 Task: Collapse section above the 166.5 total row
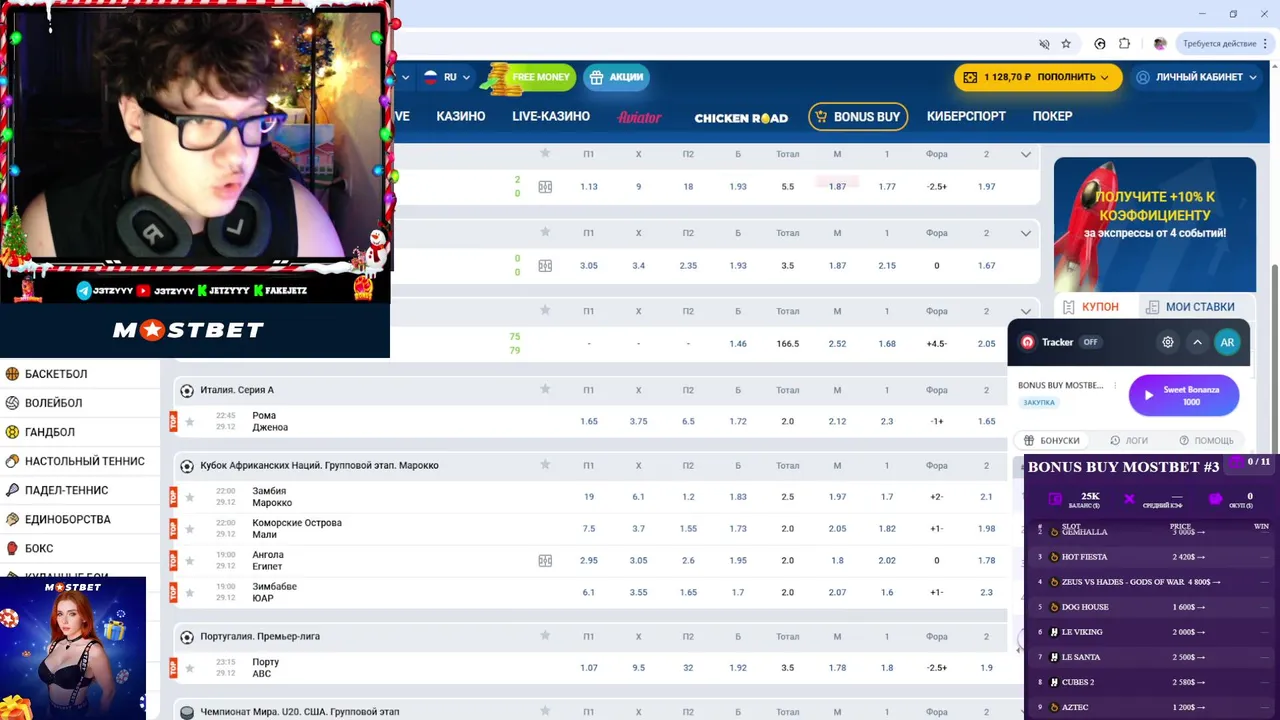point(1026,311)
